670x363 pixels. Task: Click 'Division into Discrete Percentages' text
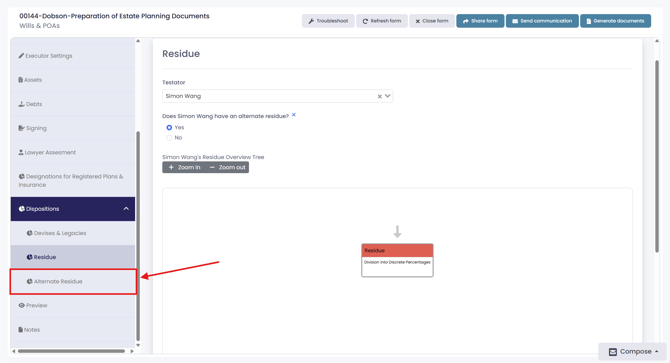(397, 262)
